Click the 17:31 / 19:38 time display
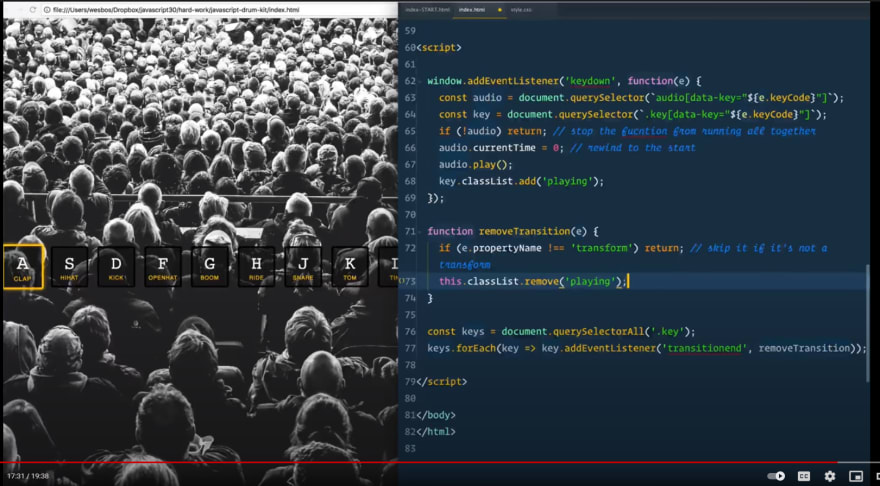Viewport: 880px width, 486px height. [28, 476]
